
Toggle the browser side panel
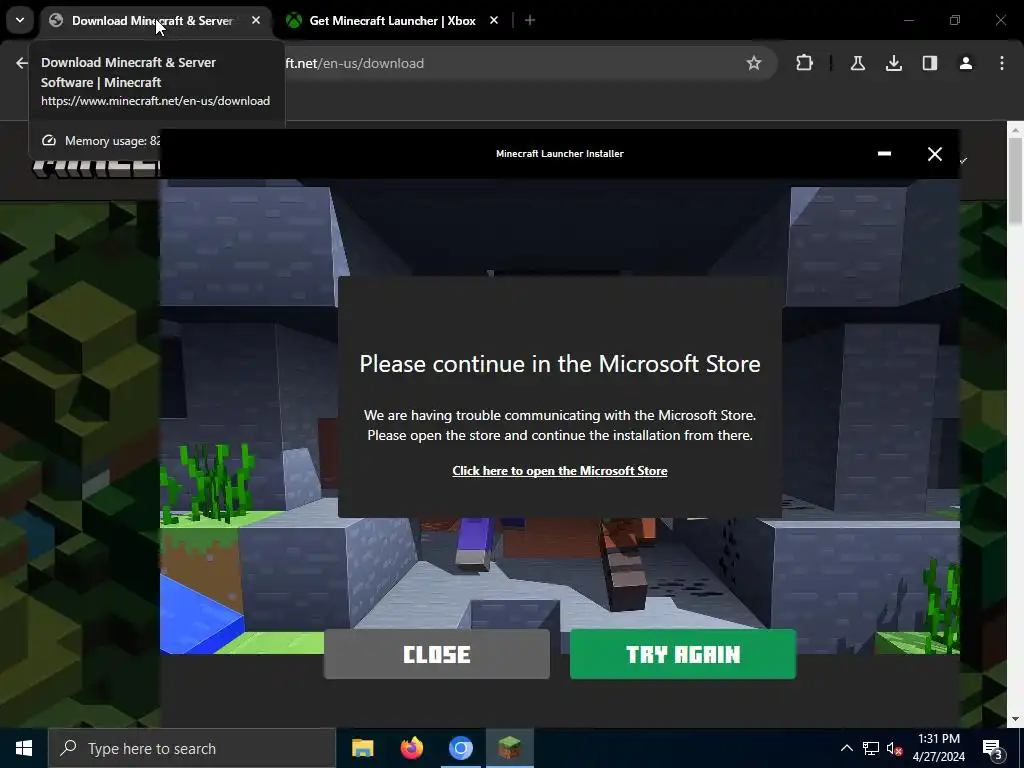point(929,63)
